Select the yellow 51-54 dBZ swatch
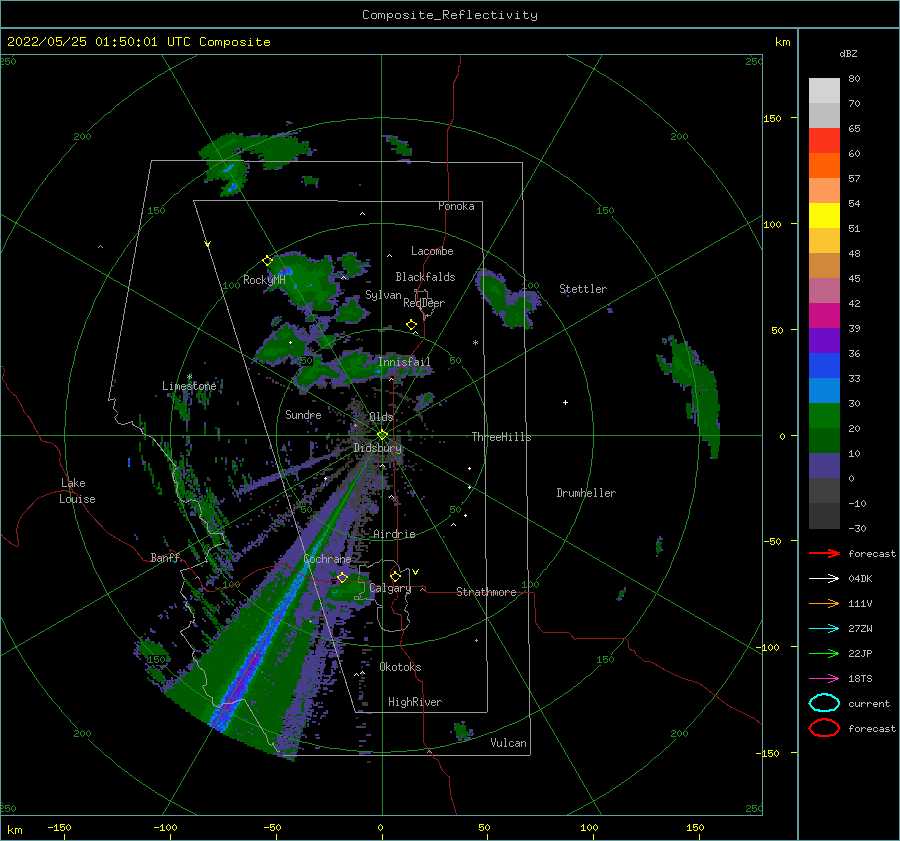The image size is (900, 841). pos(824,216)
